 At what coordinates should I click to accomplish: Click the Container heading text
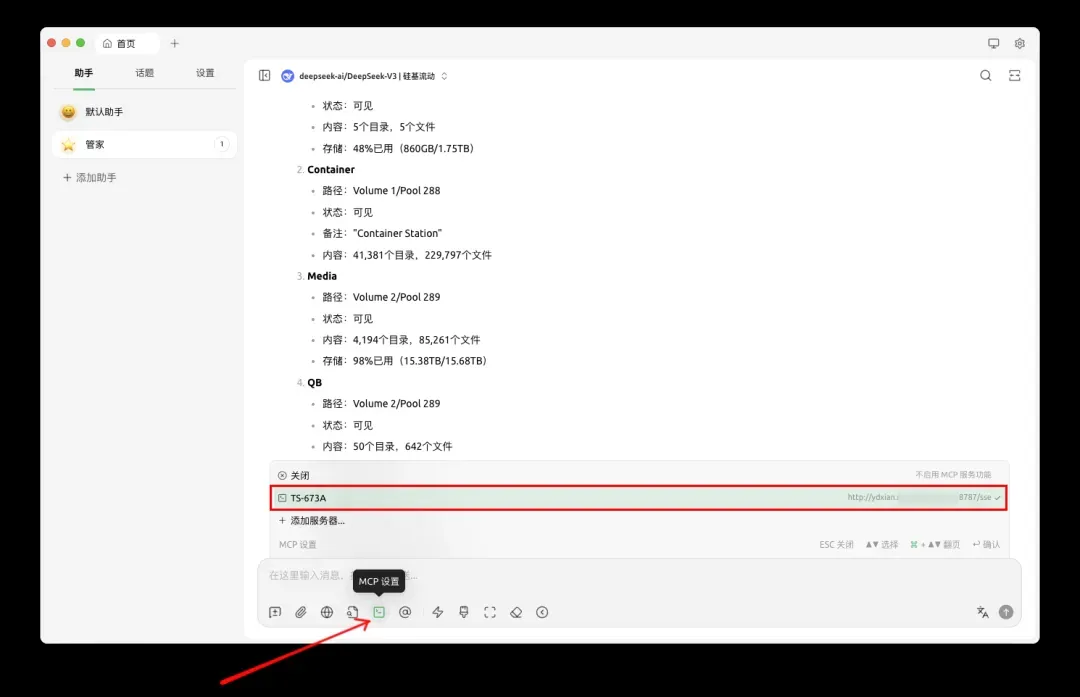point(331,169)
